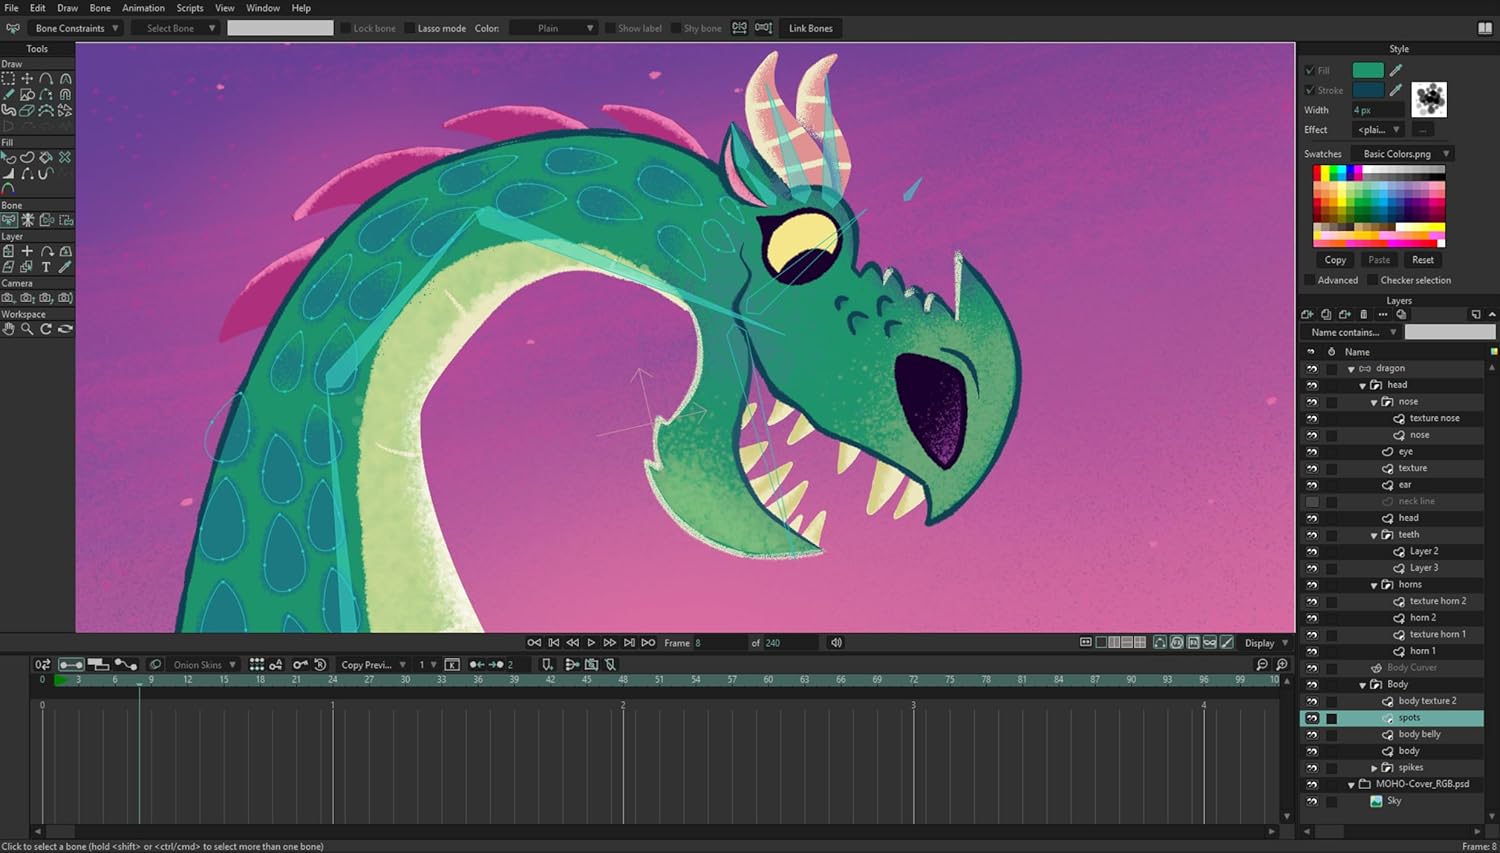Image resolution: width=1500 pixels, height=853 pixels.
Task: Toggle visibility of the spots layer
Action: [1312, 718]
